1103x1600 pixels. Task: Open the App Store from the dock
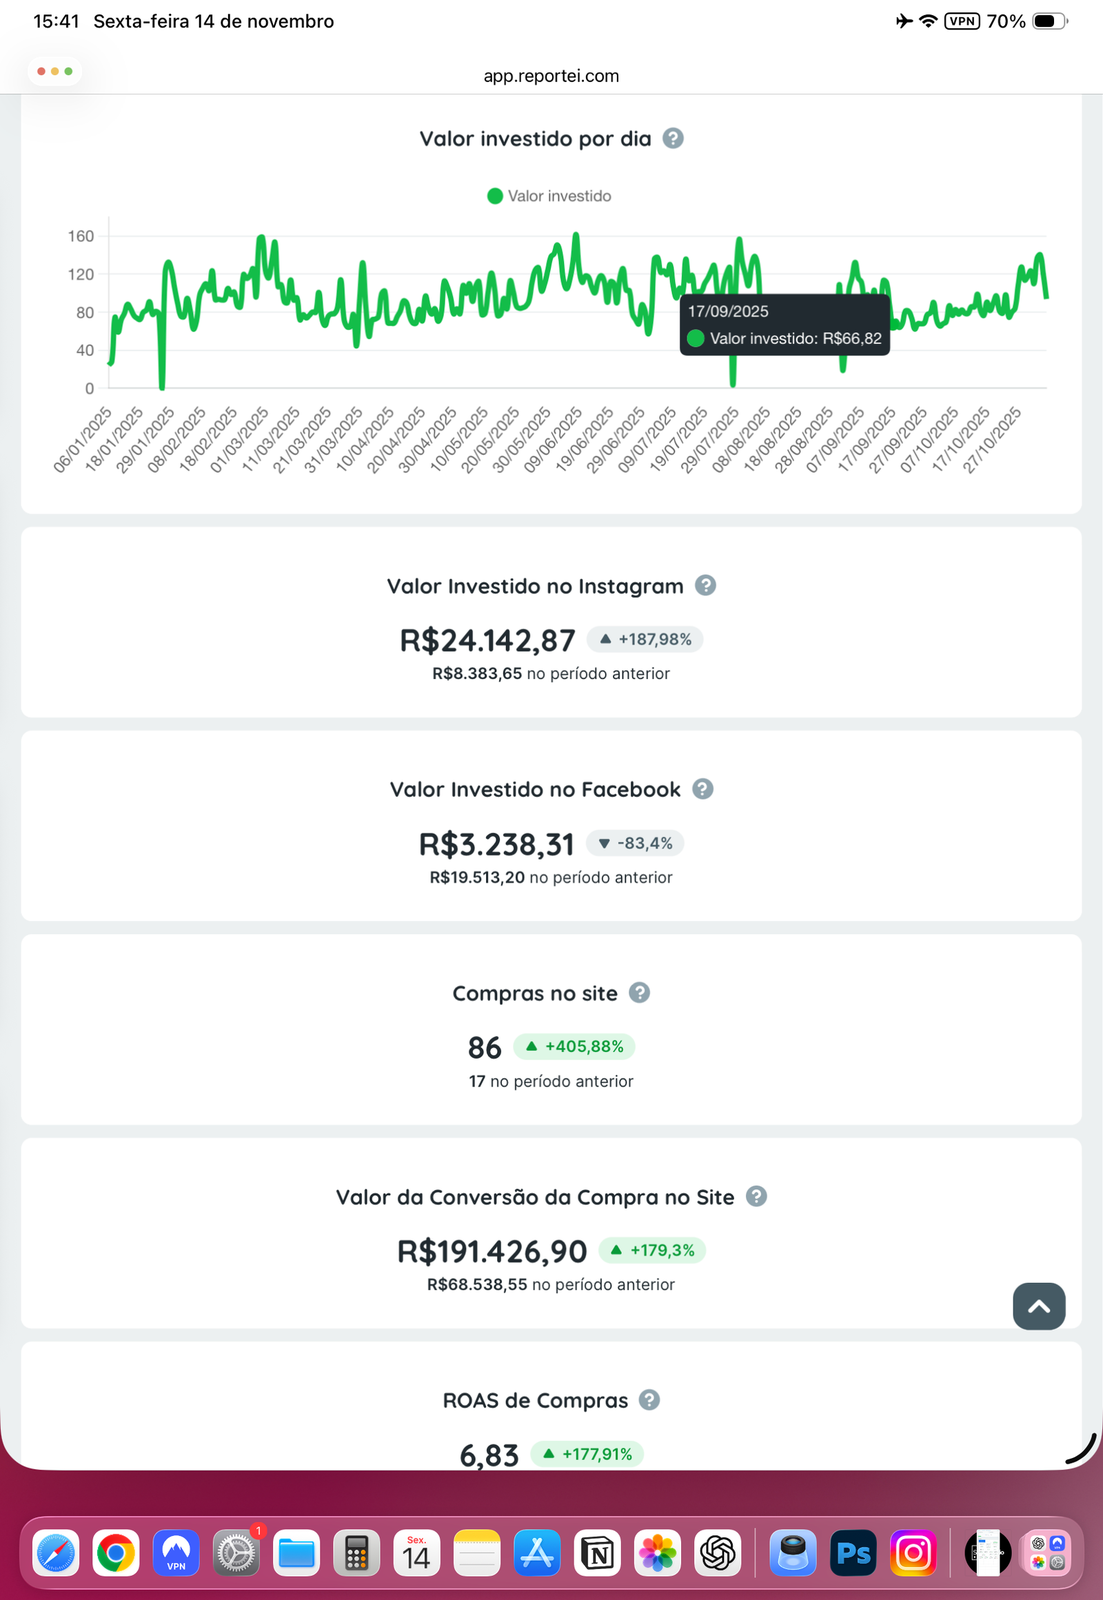[537, 1553]
